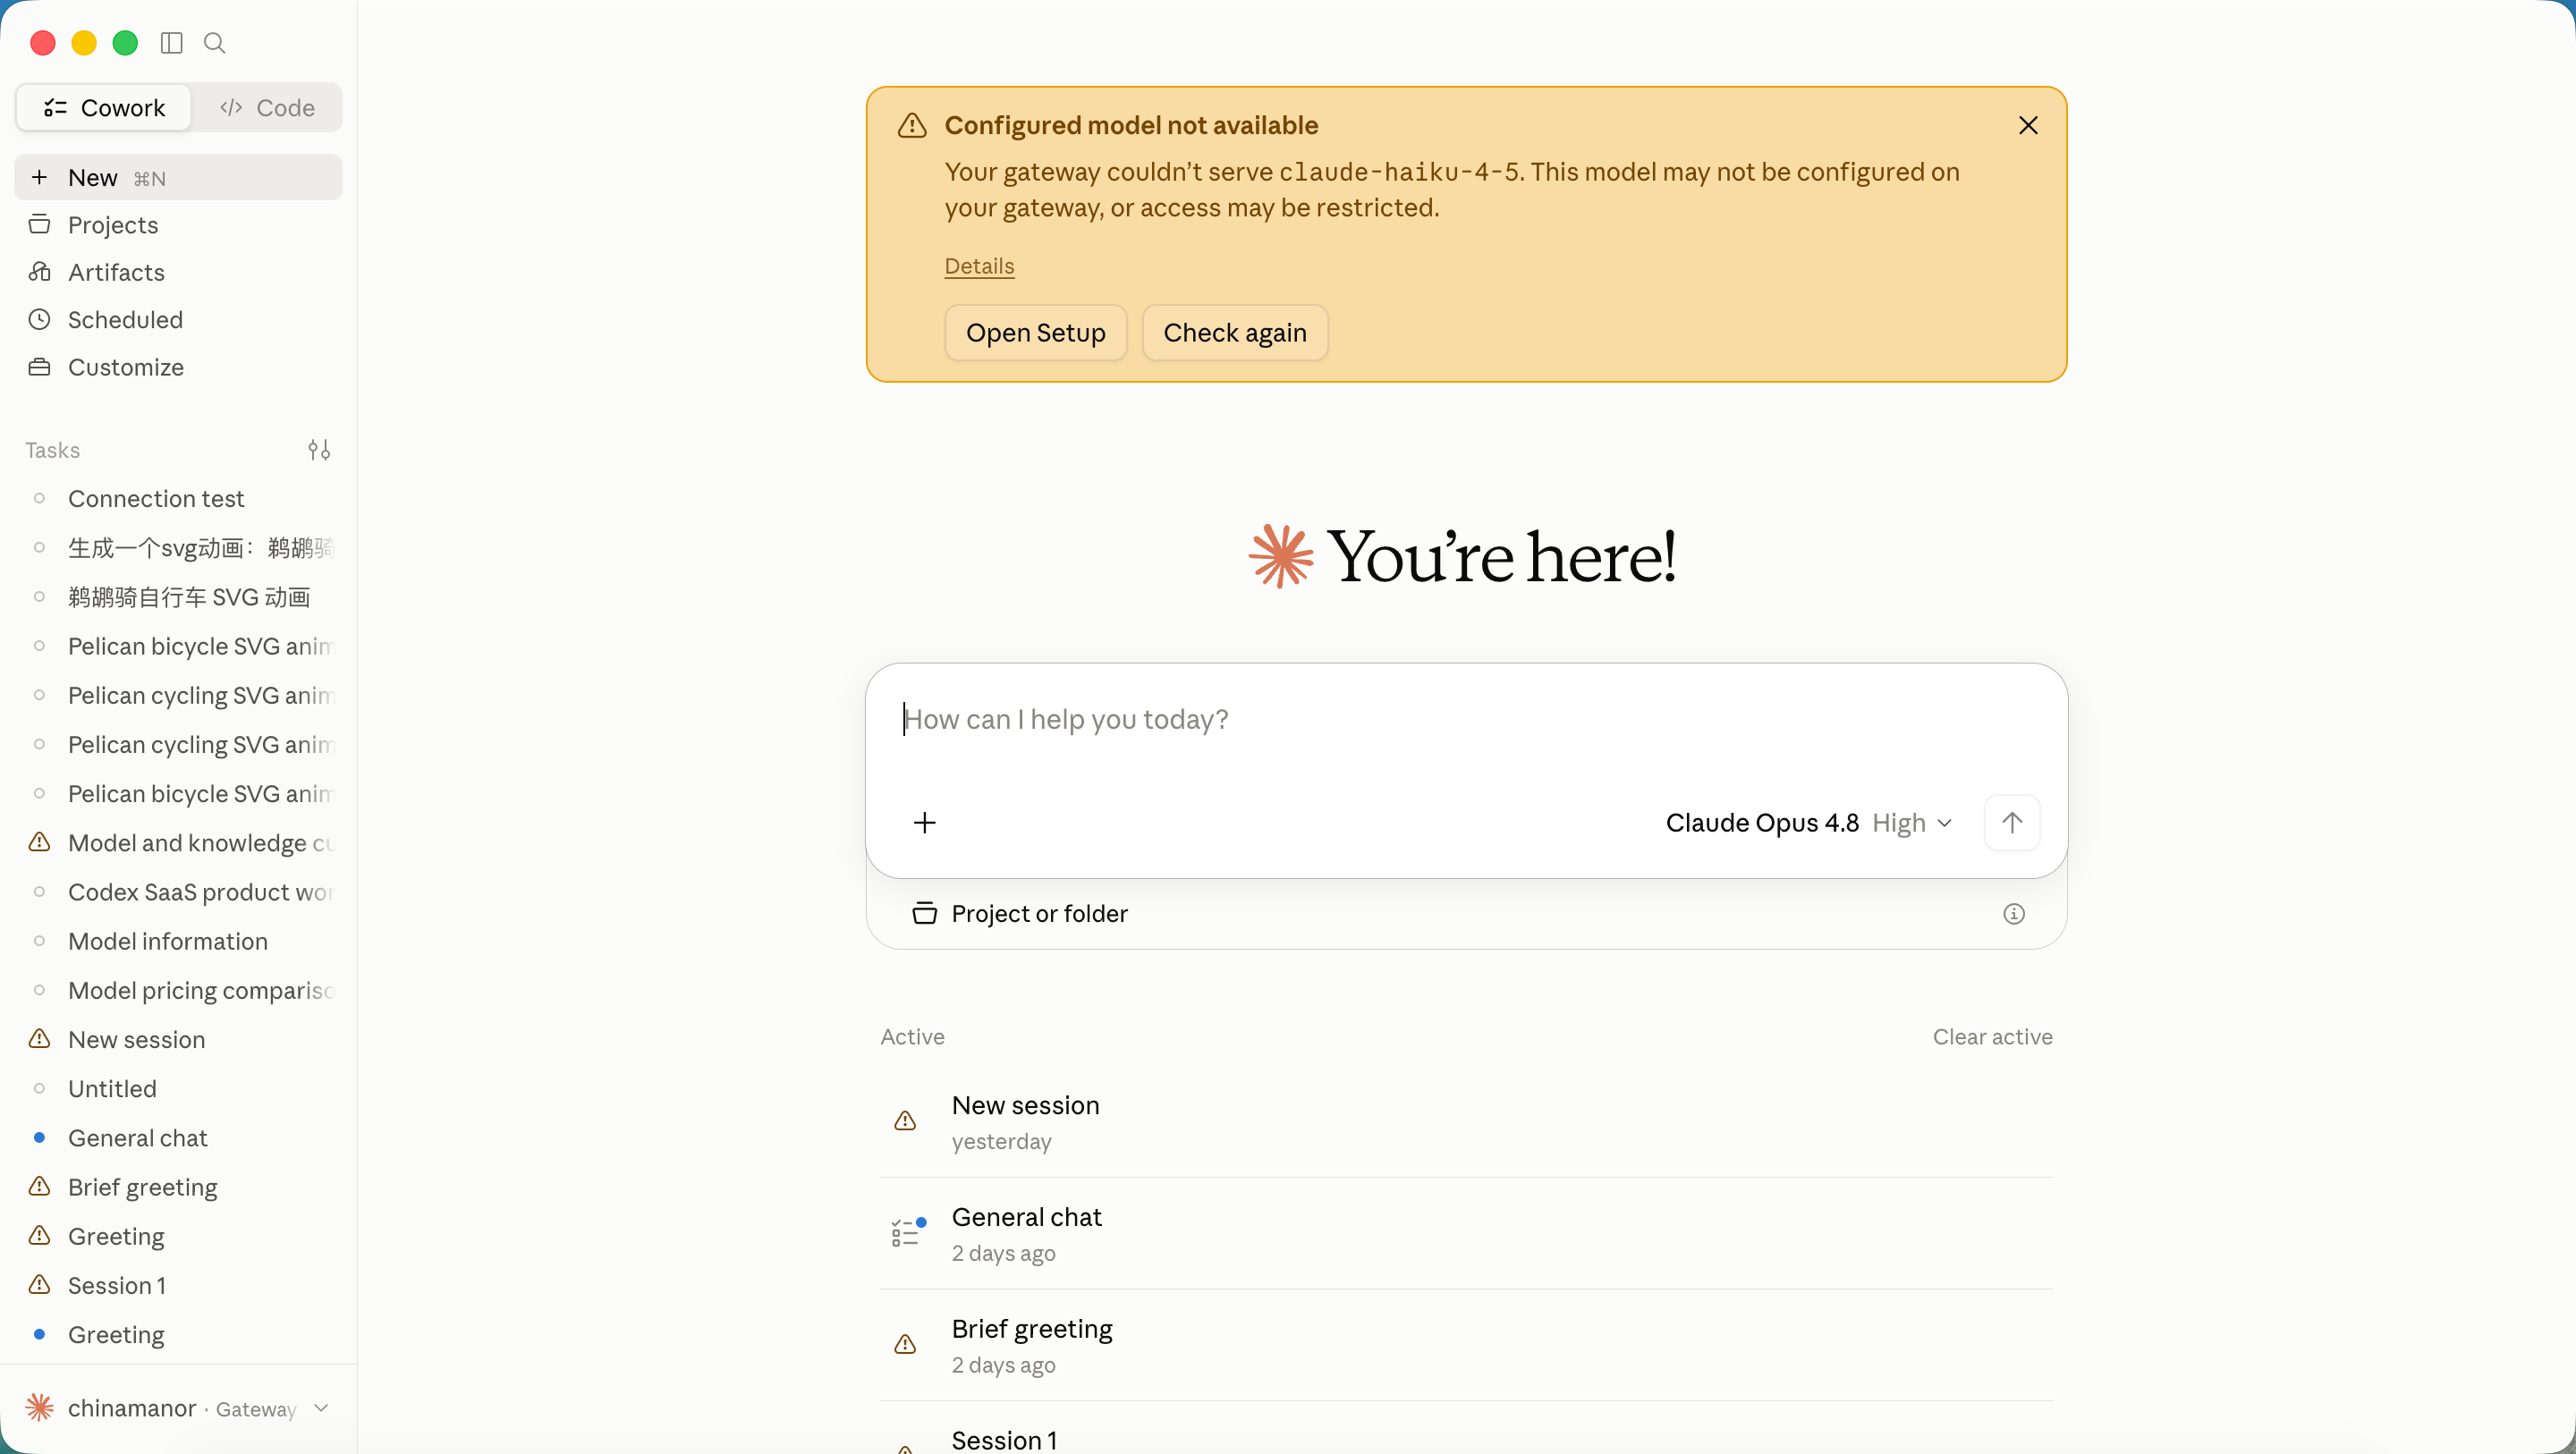
Task: Switch to the Cowork tab
Action: coord(104,108)
